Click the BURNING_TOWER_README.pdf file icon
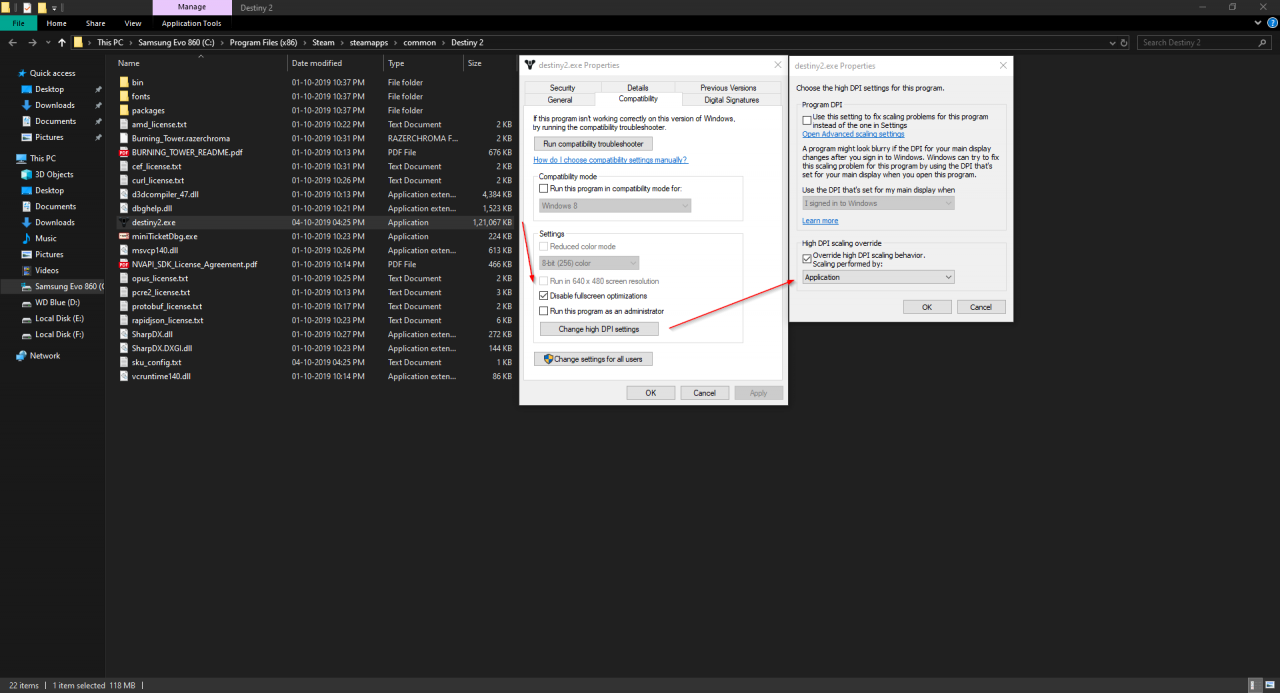This screenshot has height=693, width=1280. pos(124,153)
